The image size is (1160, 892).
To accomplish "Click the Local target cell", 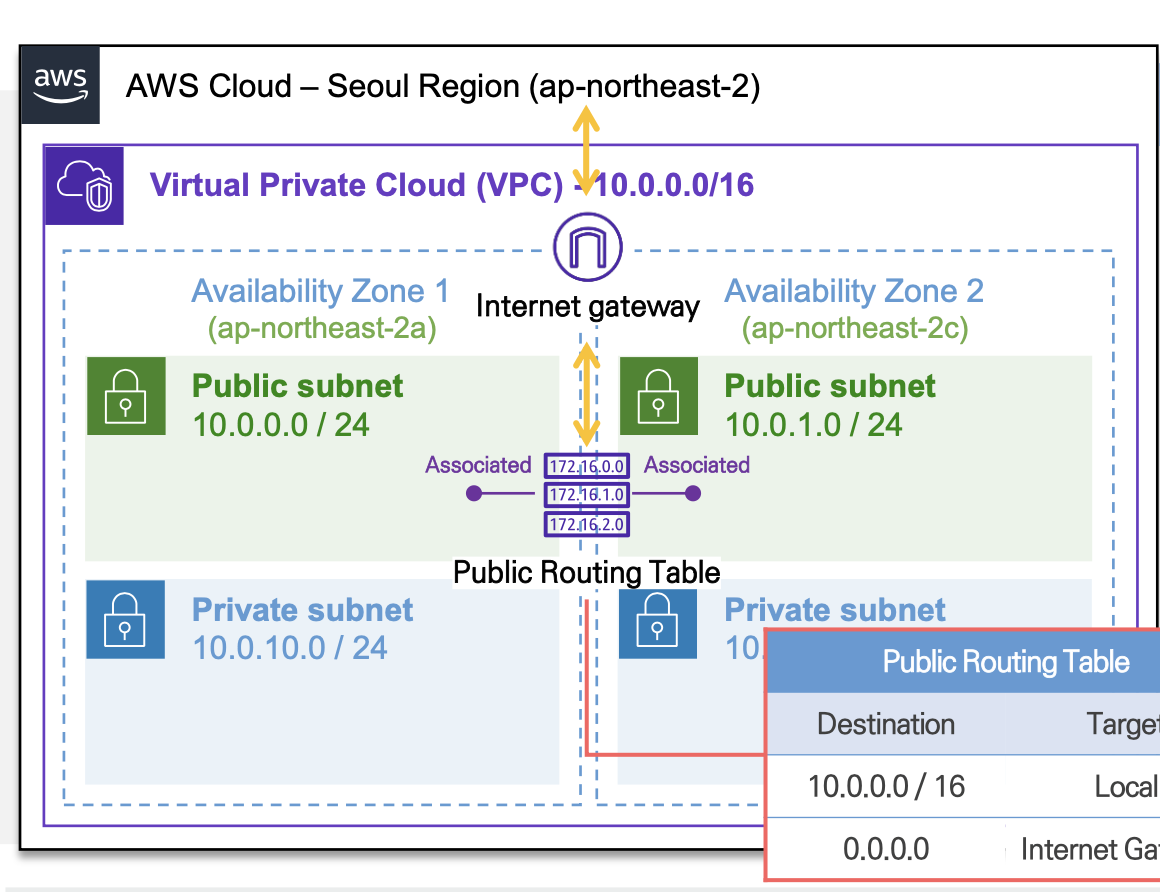I will pyautogui.click(x=1126, y=786).
